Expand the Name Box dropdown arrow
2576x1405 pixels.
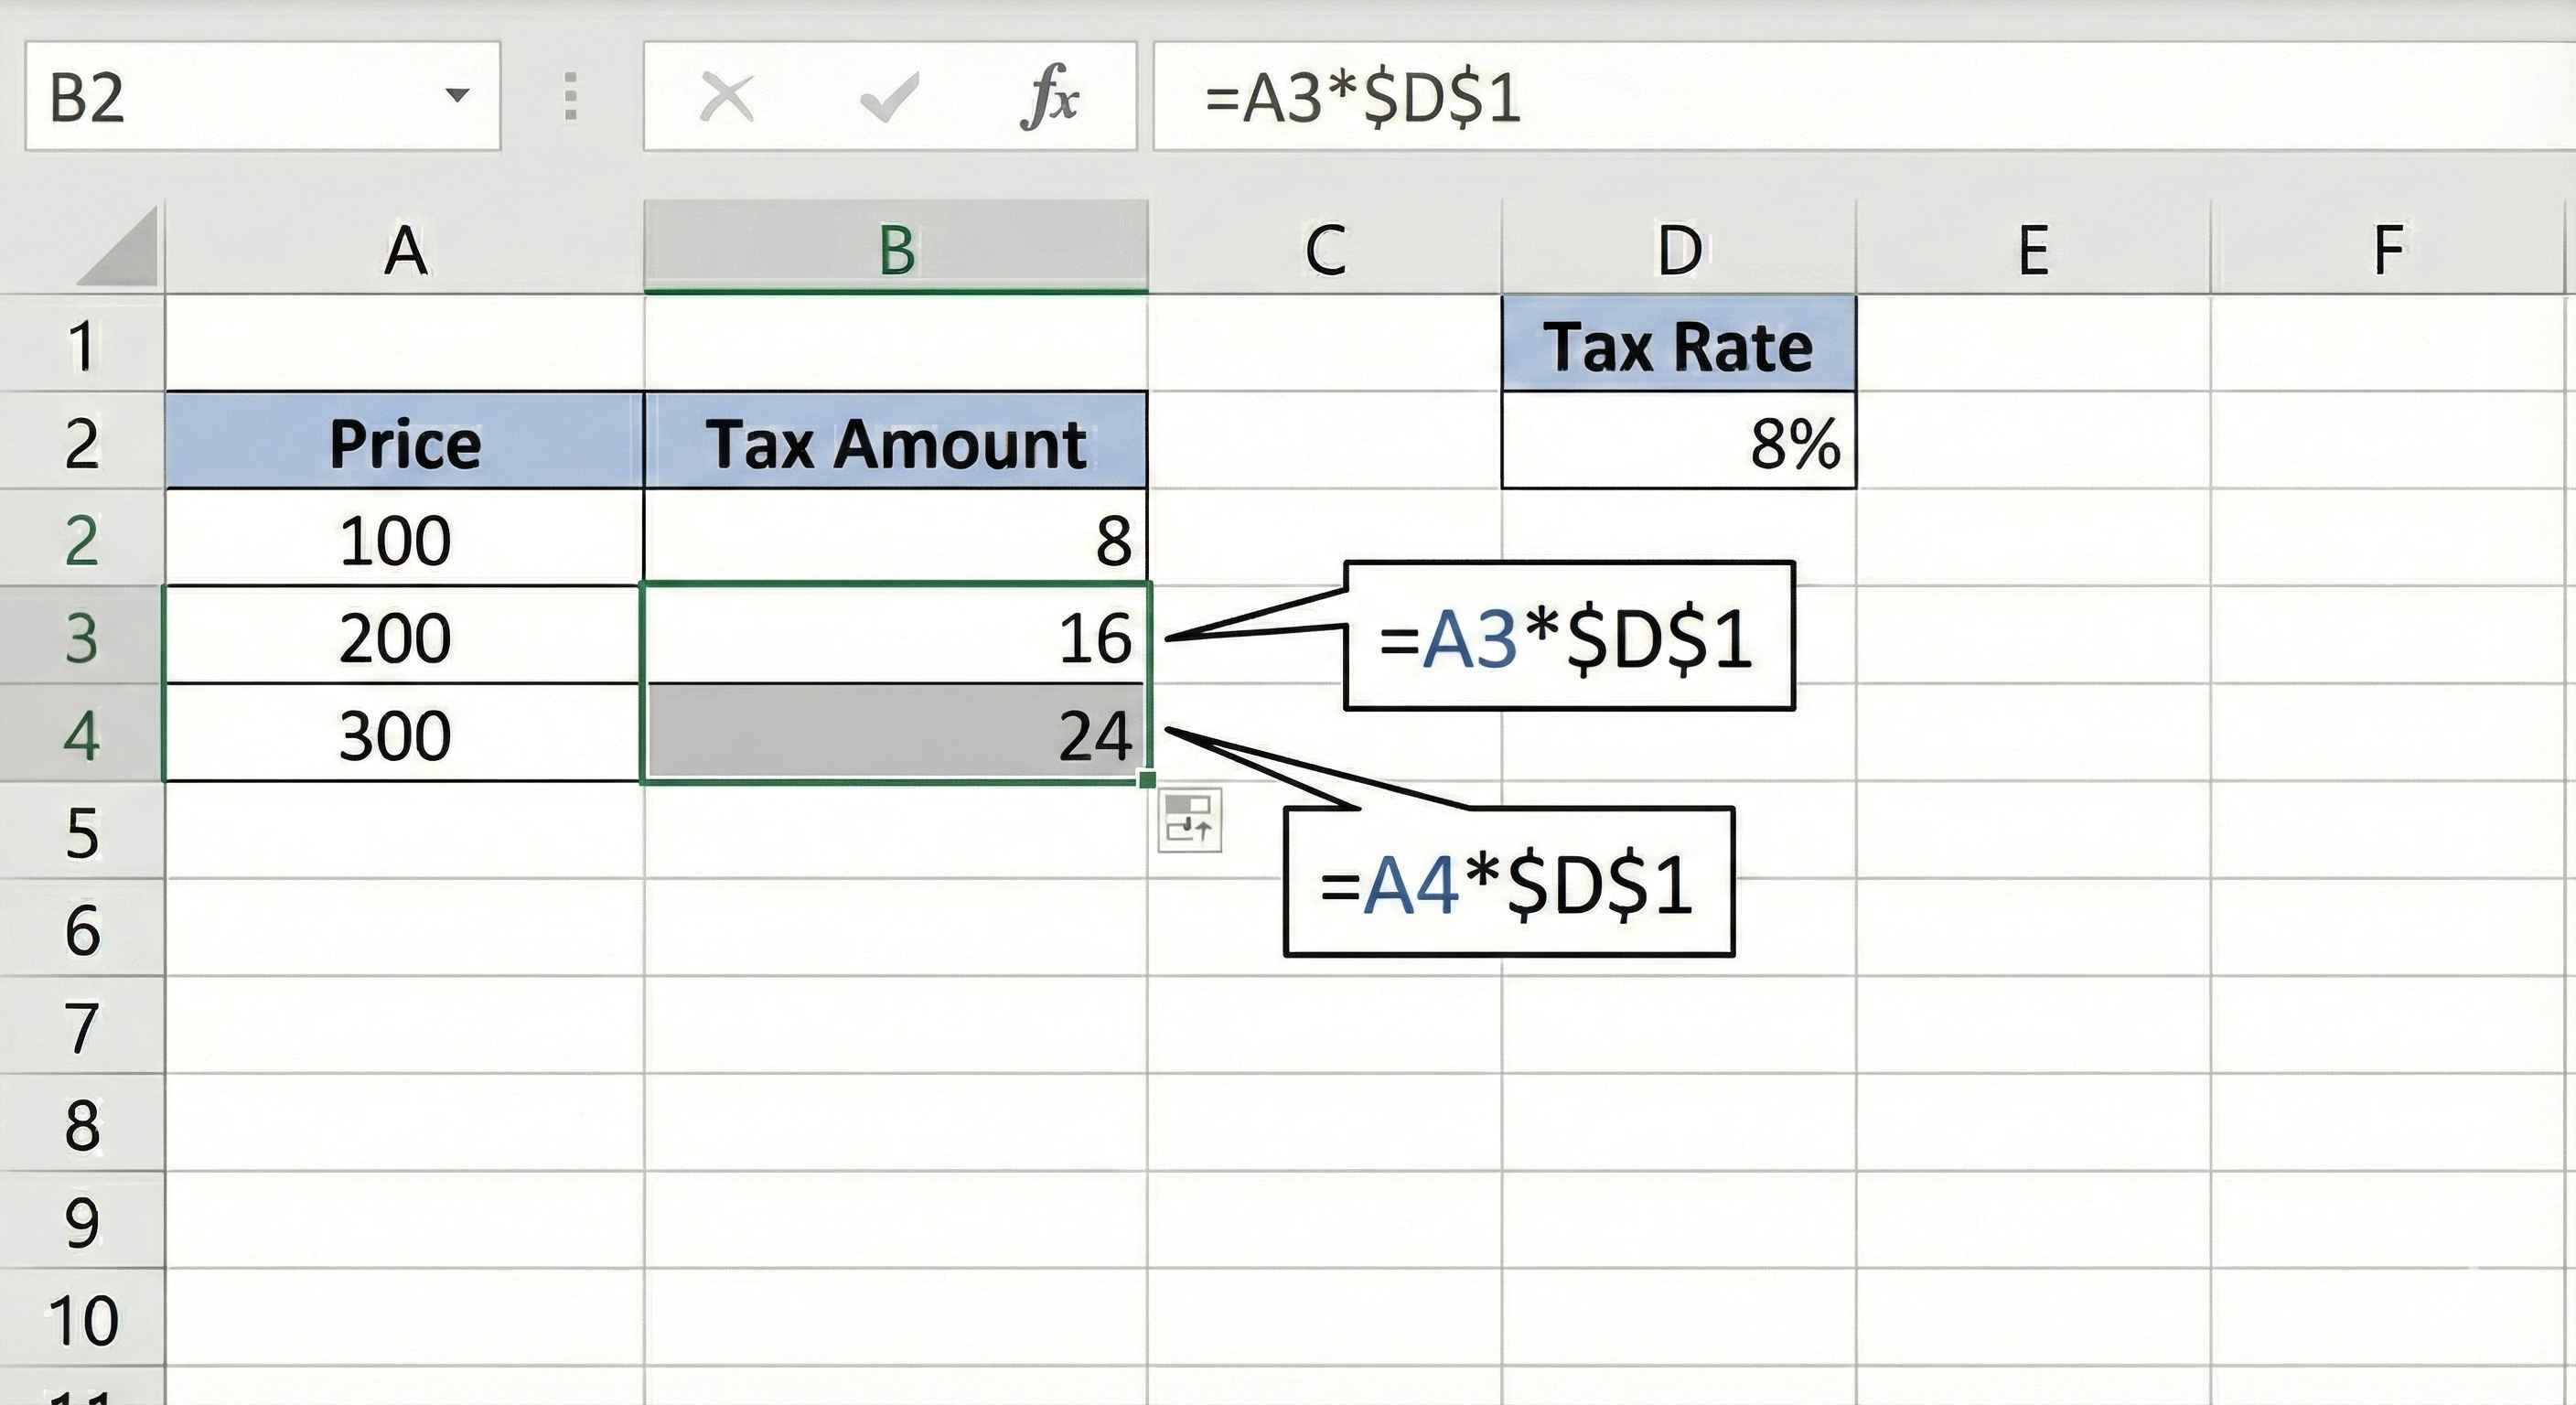[457, 96]
